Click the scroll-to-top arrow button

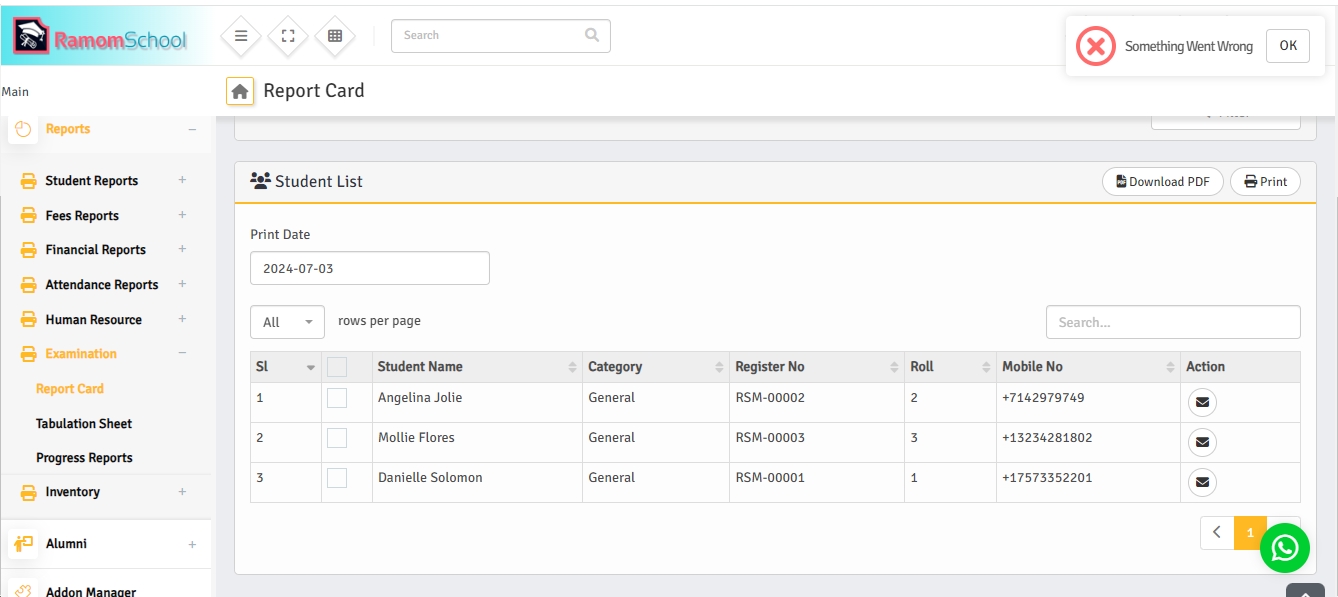1305,590
